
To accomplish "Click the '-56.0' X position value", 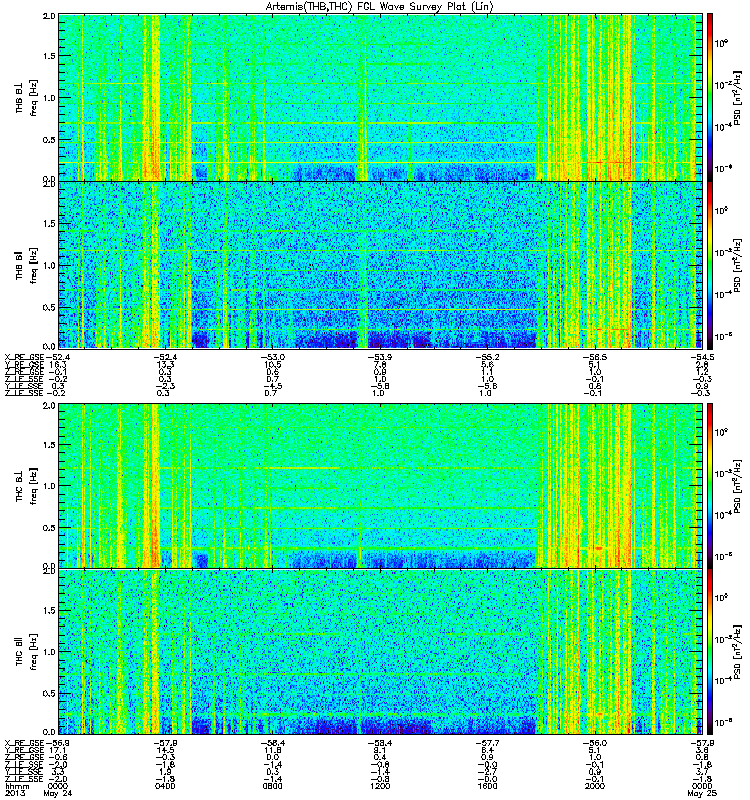I will click(595, 743).
